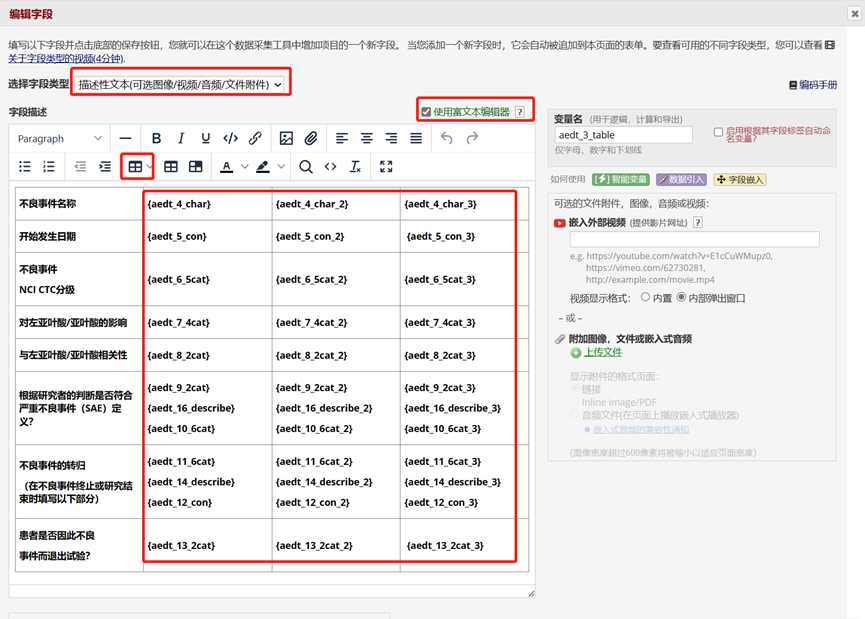
Task: Insert a hyperlink with the chain icon
Action: (x=255, y=138)
